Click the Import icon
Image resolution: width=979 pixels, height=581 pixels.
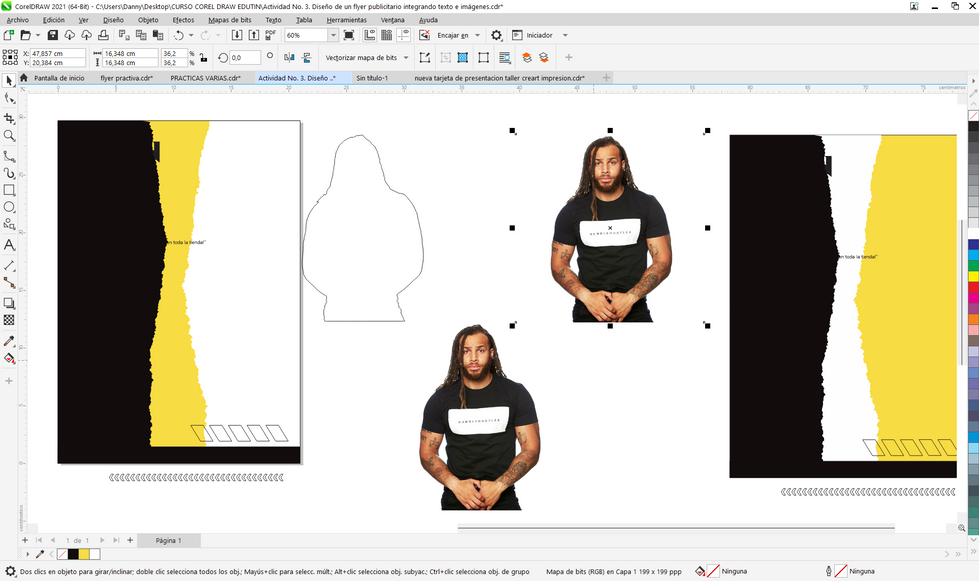pos(237,36)
